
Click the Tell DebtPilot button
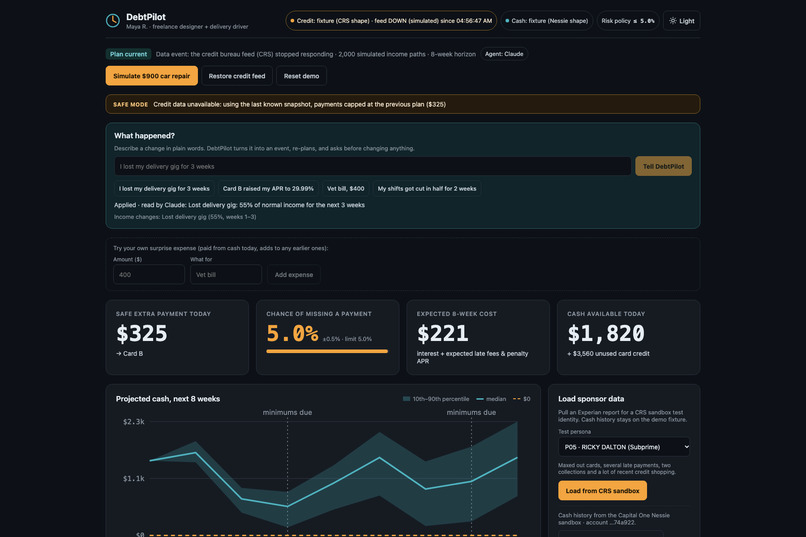663,166
